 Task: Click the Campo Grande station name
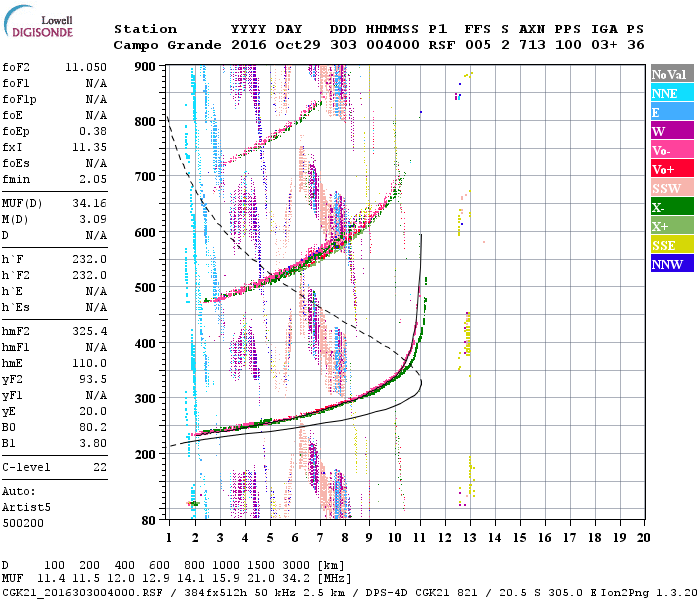[167, 45]
